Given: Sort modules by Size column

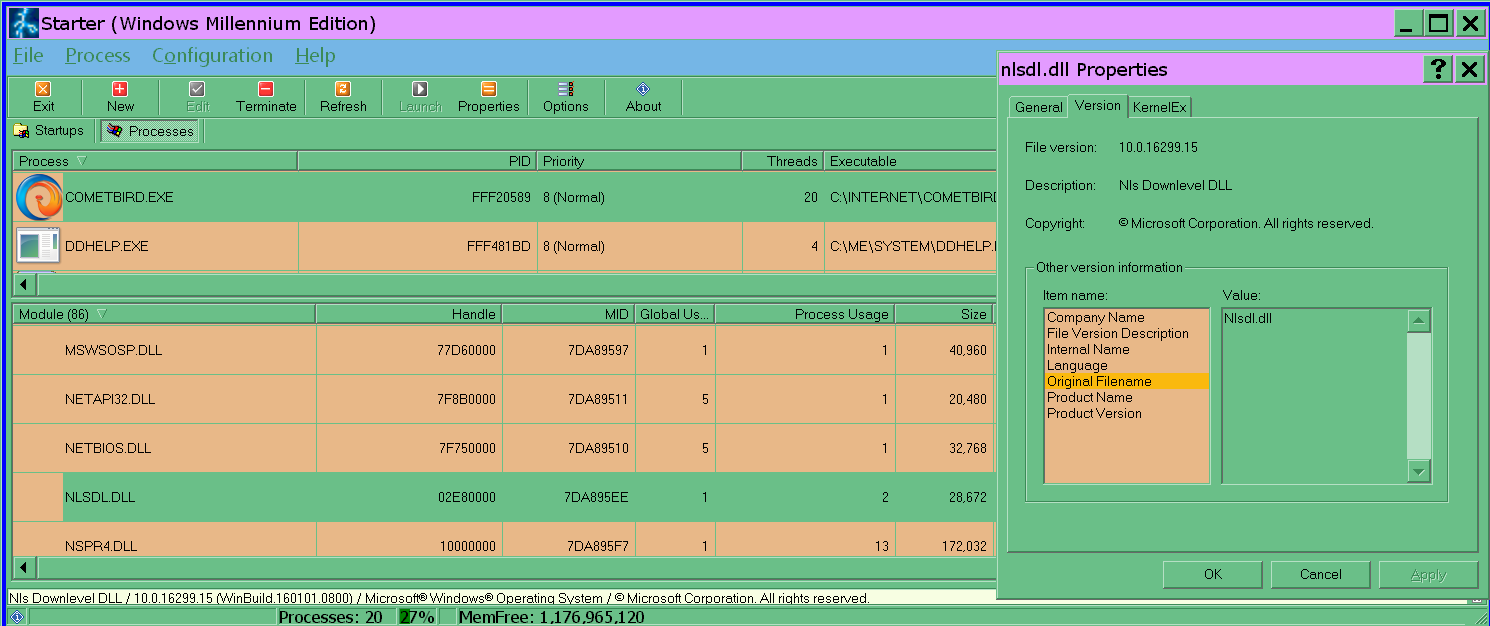Looking at the screenshot, I should click(x=943, y=314).
